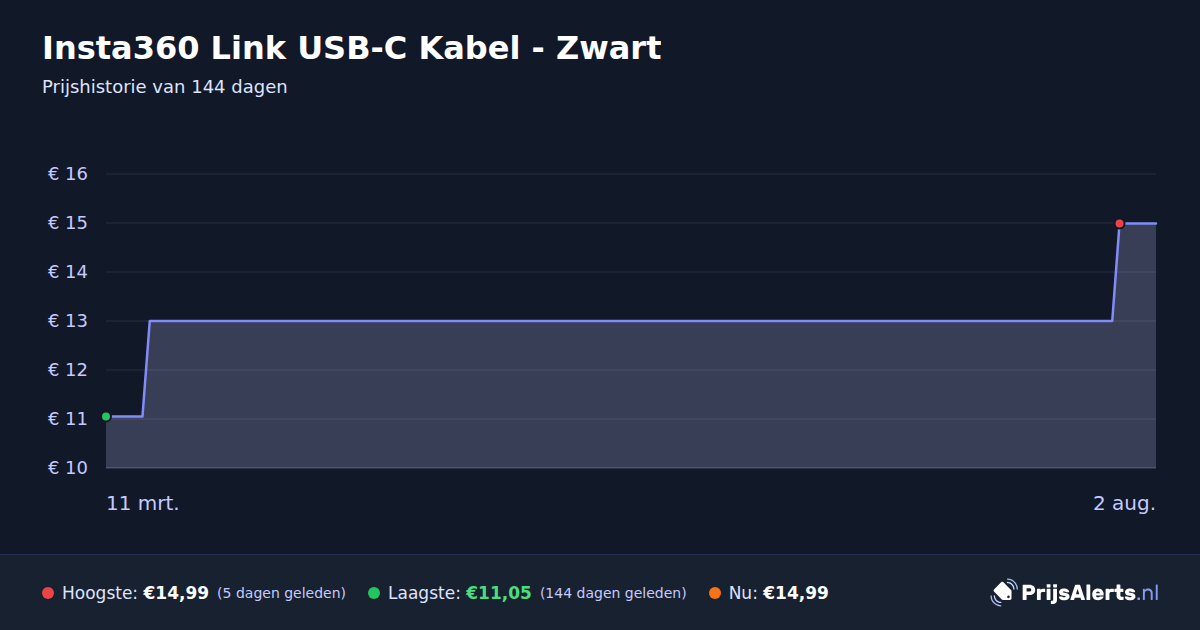Click the '11 mrt.' start date label
The height and width of the screenshot is (630, 1200).
pyautogui.click(x=143, y=503)
